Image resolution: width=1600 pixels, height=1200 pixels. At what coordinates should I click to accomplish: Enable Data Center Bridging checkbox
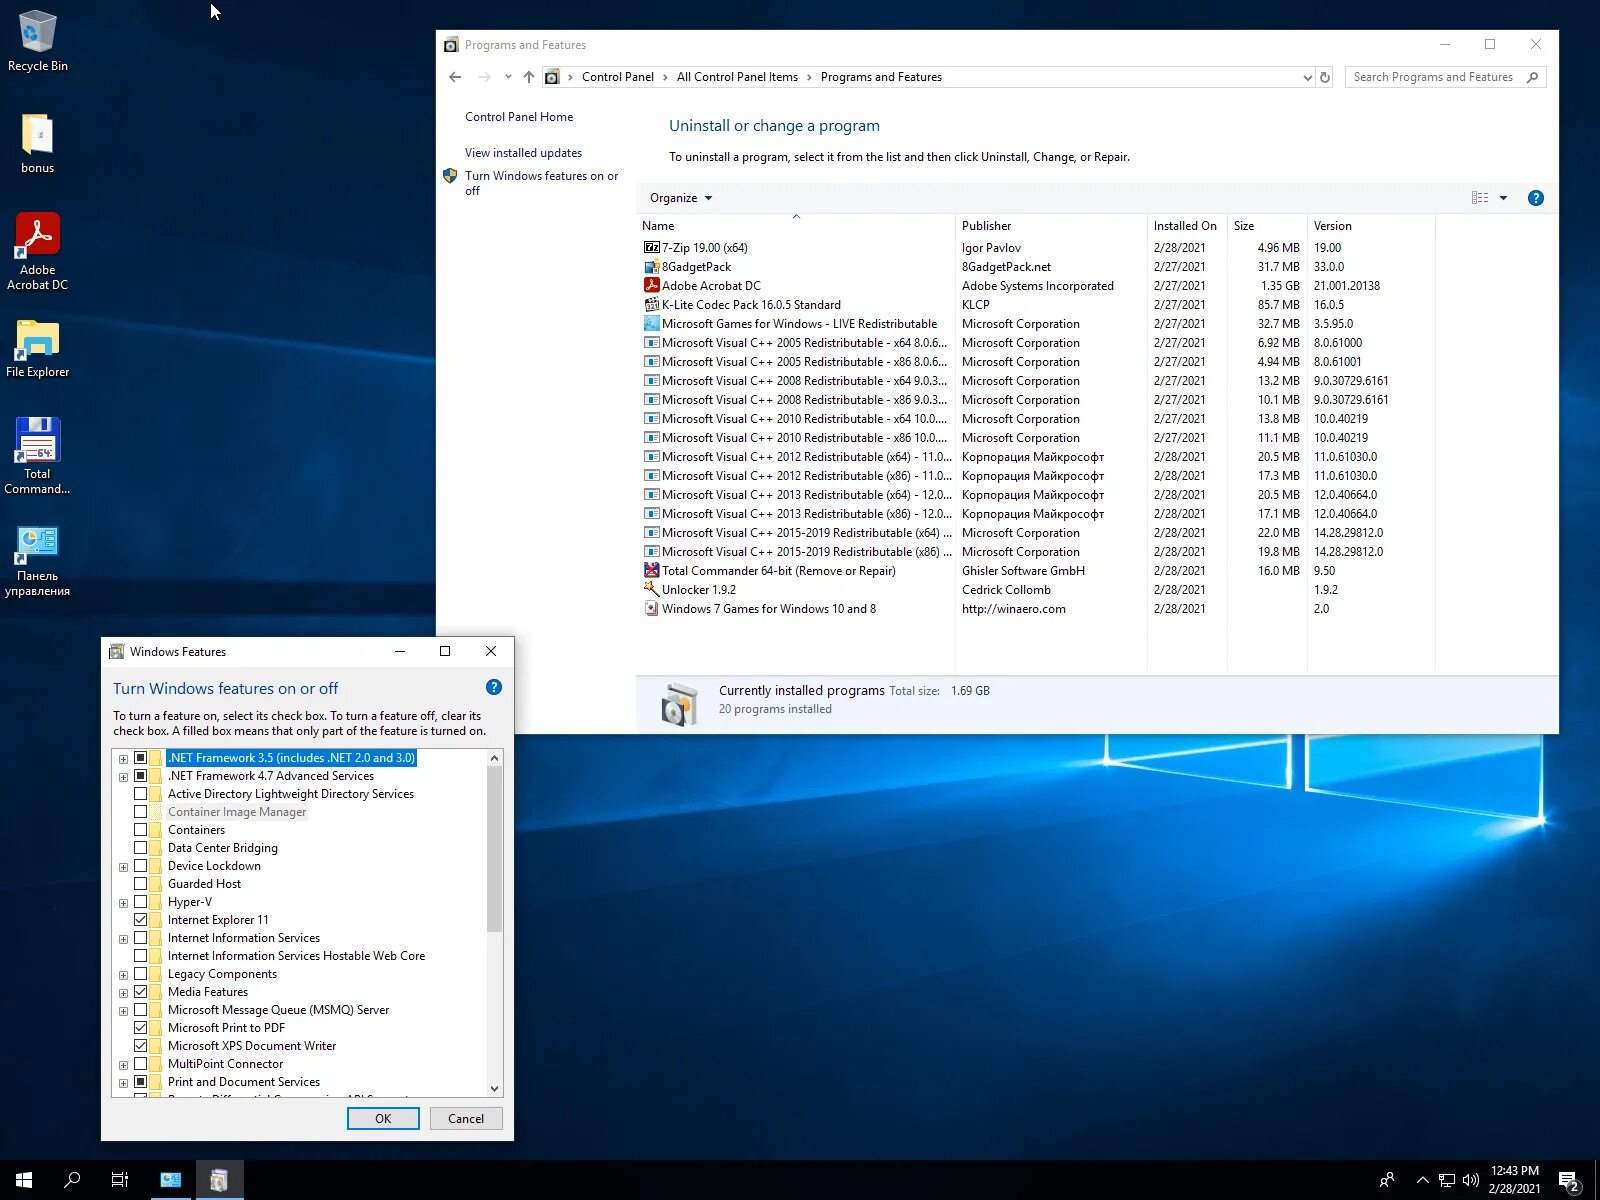coord(141,848)
